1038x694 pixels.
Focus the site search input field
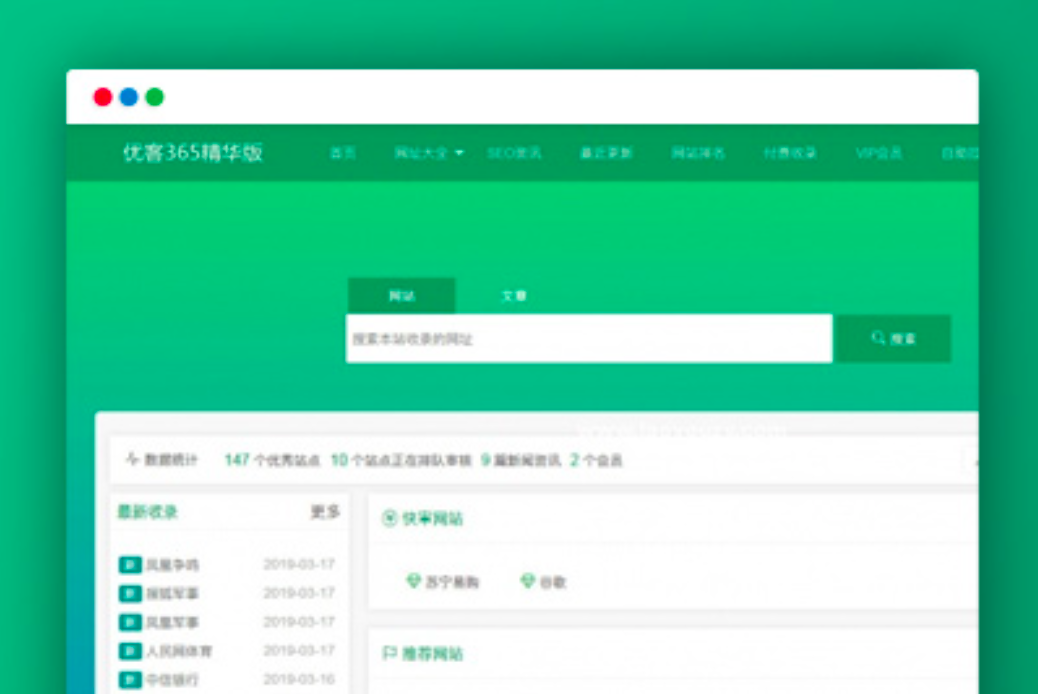coord(588,339)
